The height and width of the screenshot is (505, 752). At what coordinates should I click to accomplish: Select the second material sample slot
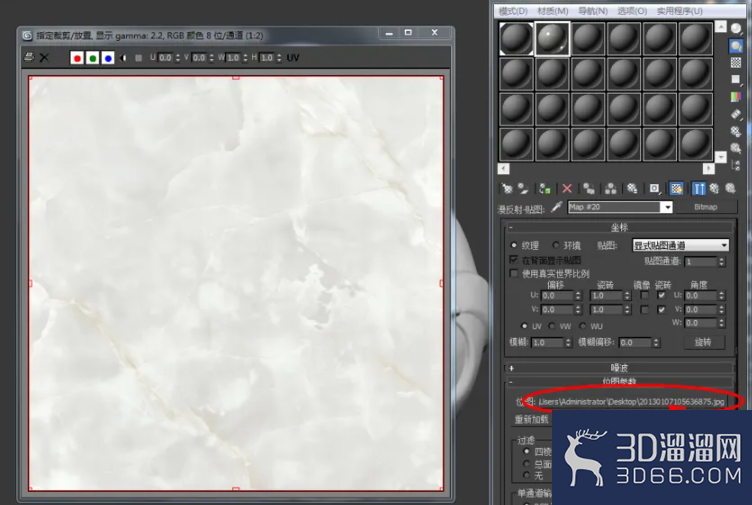point(552,38)
